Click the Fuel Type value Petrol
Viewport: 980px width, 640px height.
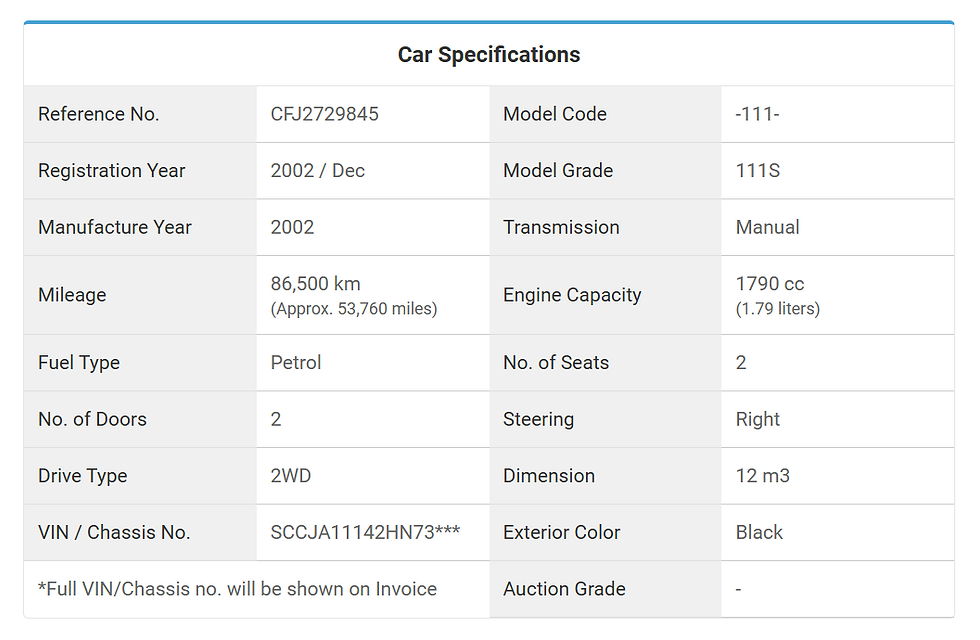click(x=296, y=362)
